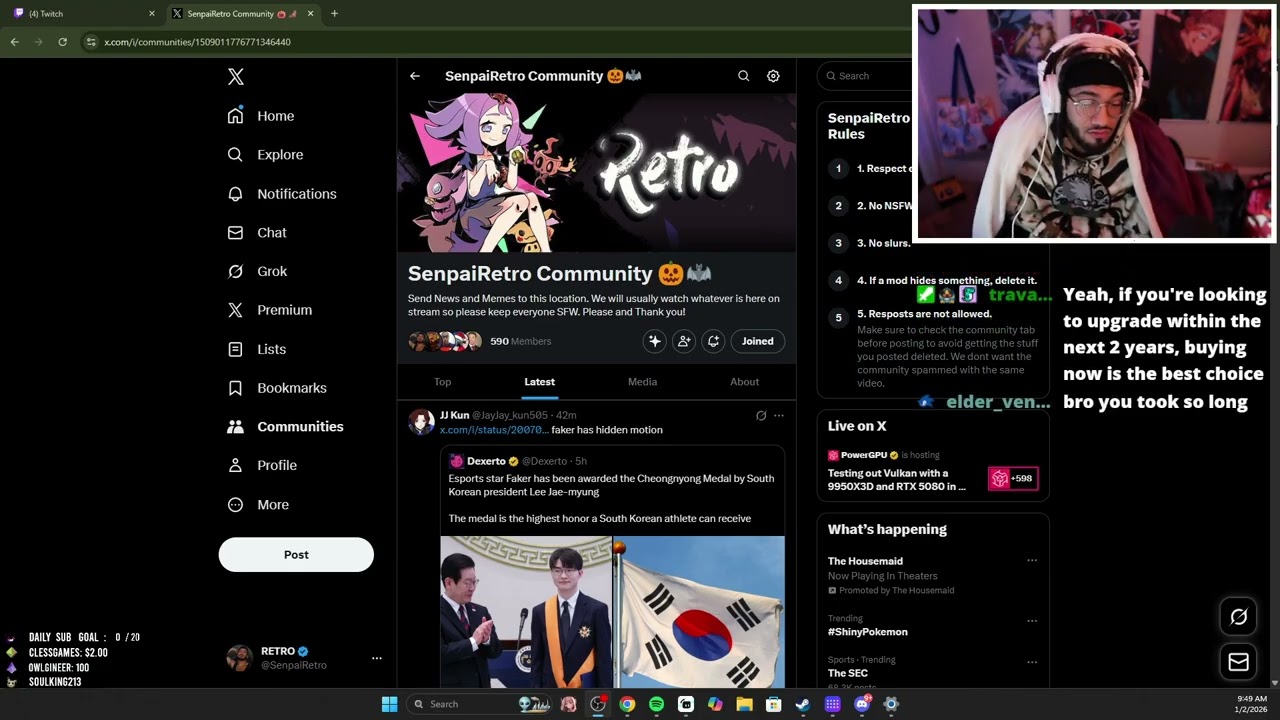This screenshot has width=1280, height=720.
Task: Search within the community via the magnifier icon
Action: pos(743,76)
